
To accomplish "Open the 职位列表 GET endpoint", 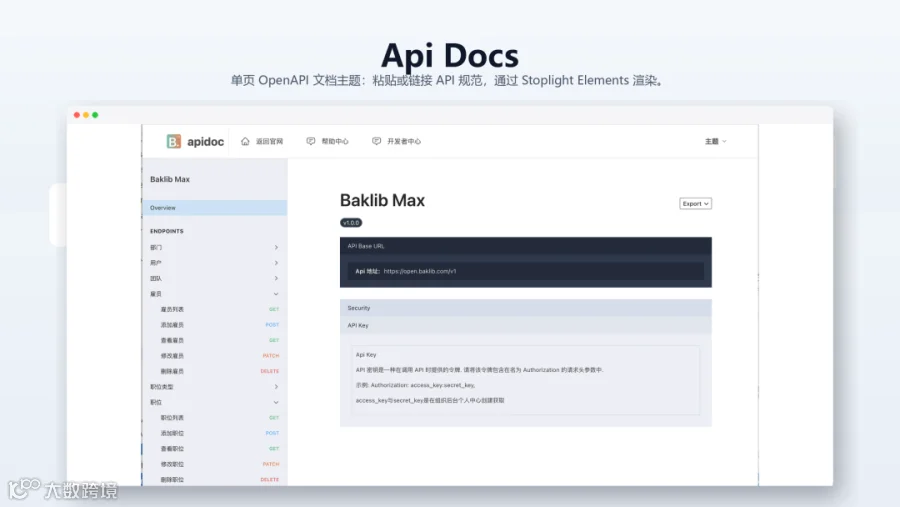I will pyautogui.click(x=215, y=418).
